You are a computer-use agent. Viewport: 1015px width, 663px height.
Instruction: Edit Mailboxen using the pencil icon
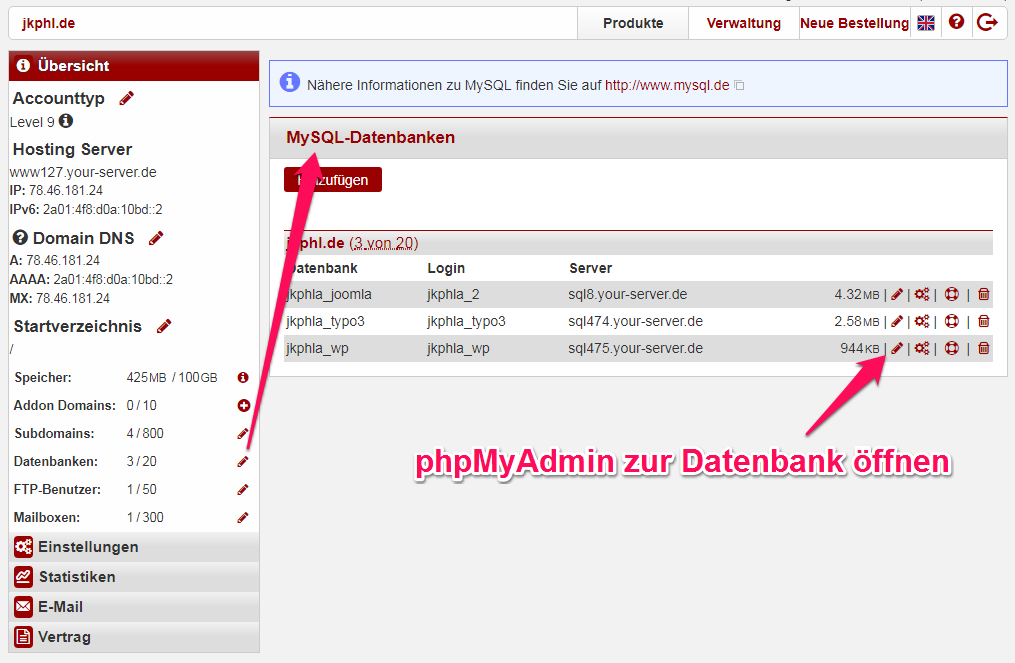point(242,517)
